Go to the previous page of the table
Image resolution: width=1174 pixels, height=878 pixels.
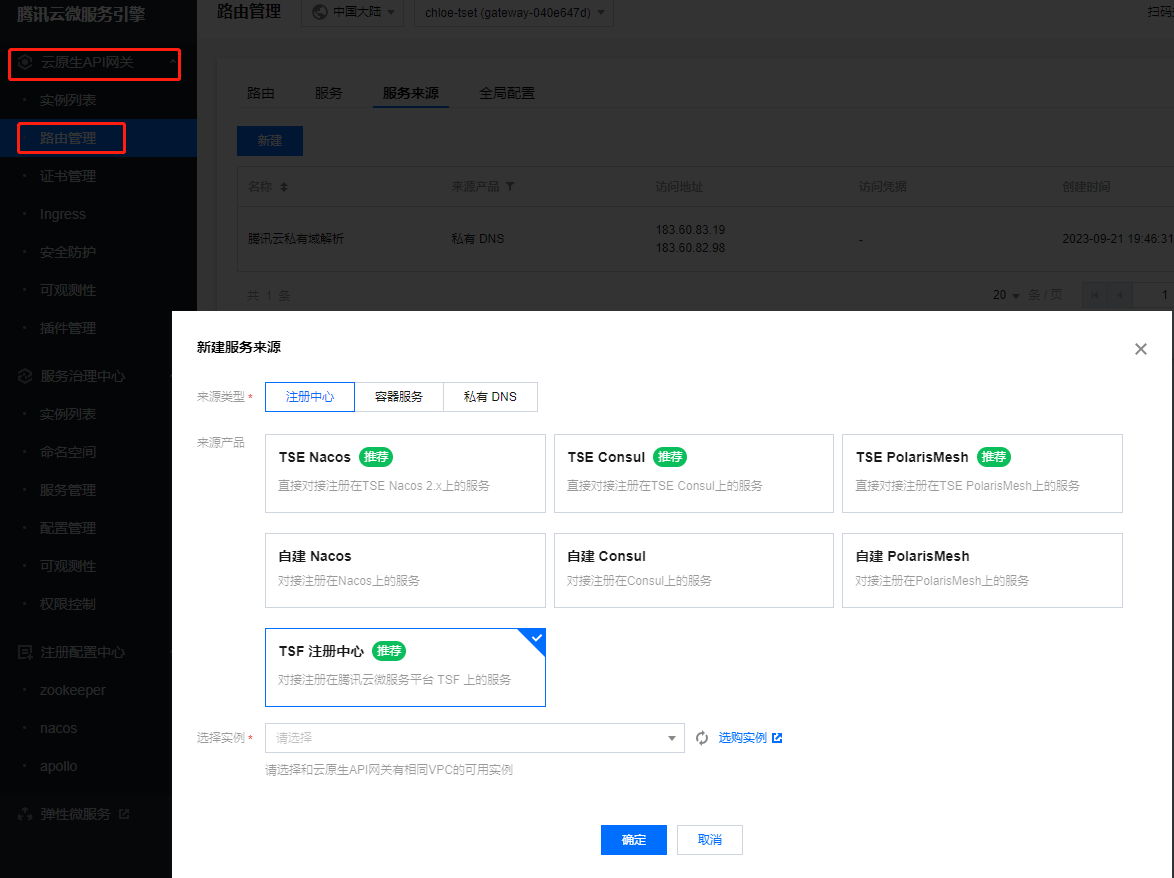pyautogui.click(x=1120, y=295)
